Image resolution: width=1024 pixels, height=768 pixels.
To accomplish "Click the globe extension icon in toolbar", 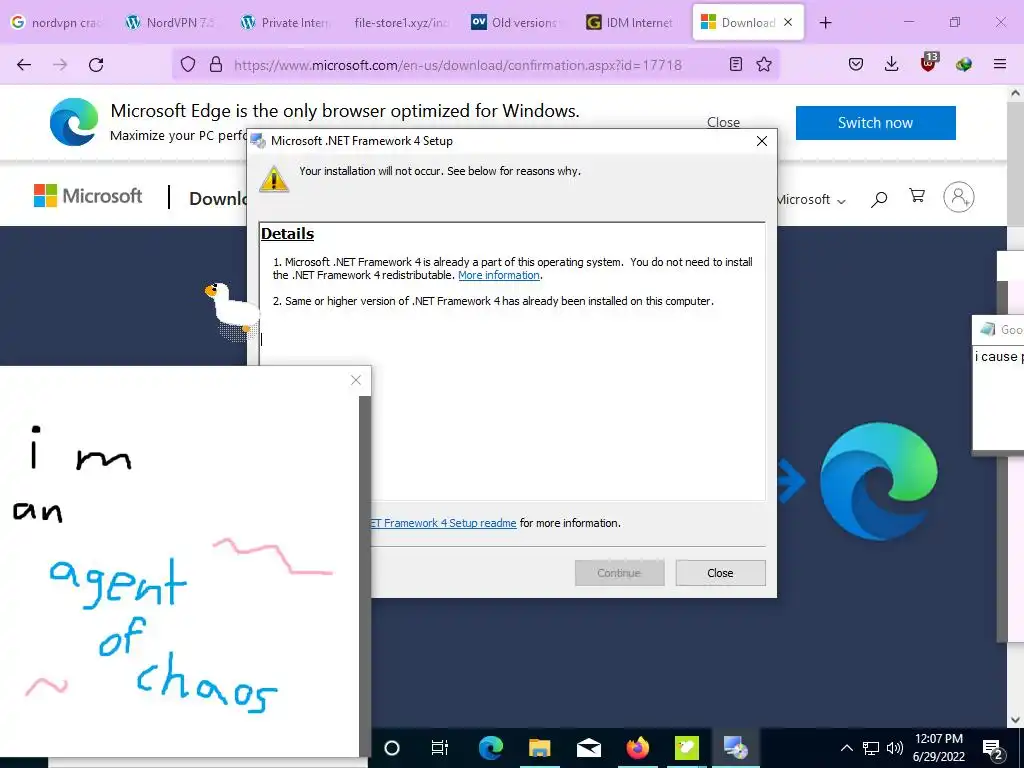I will coord(964,64).
